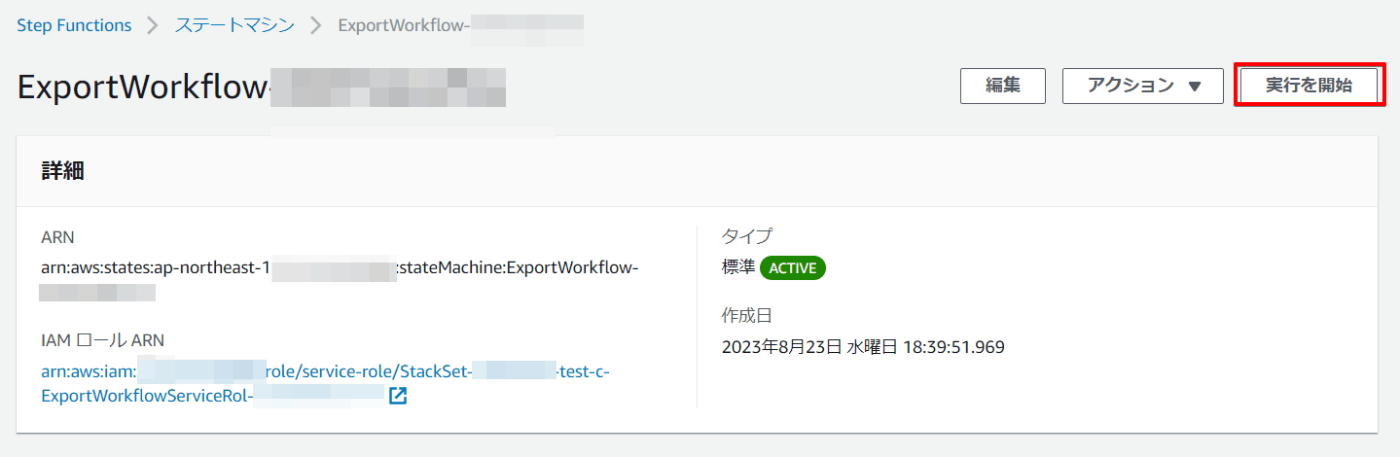Screen dimensions: 1400x457
Task: Click the 実行を開始 button
Action: 1309,86
